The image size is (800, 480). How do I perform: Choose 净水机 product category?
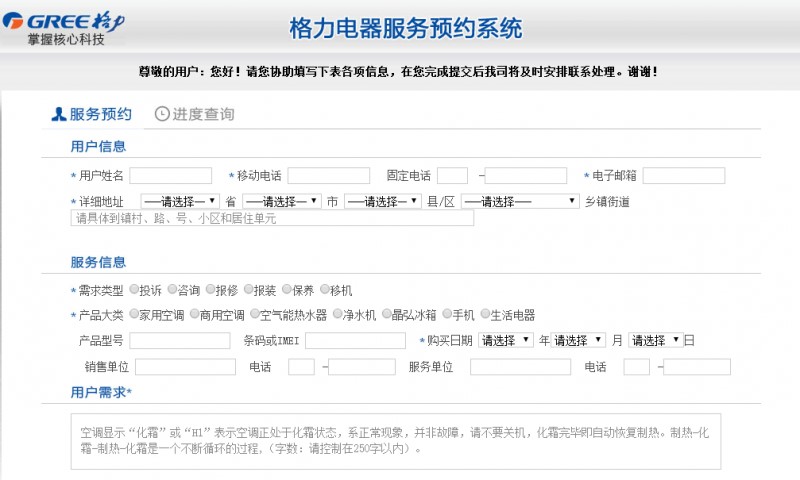(x=337, y=314)
